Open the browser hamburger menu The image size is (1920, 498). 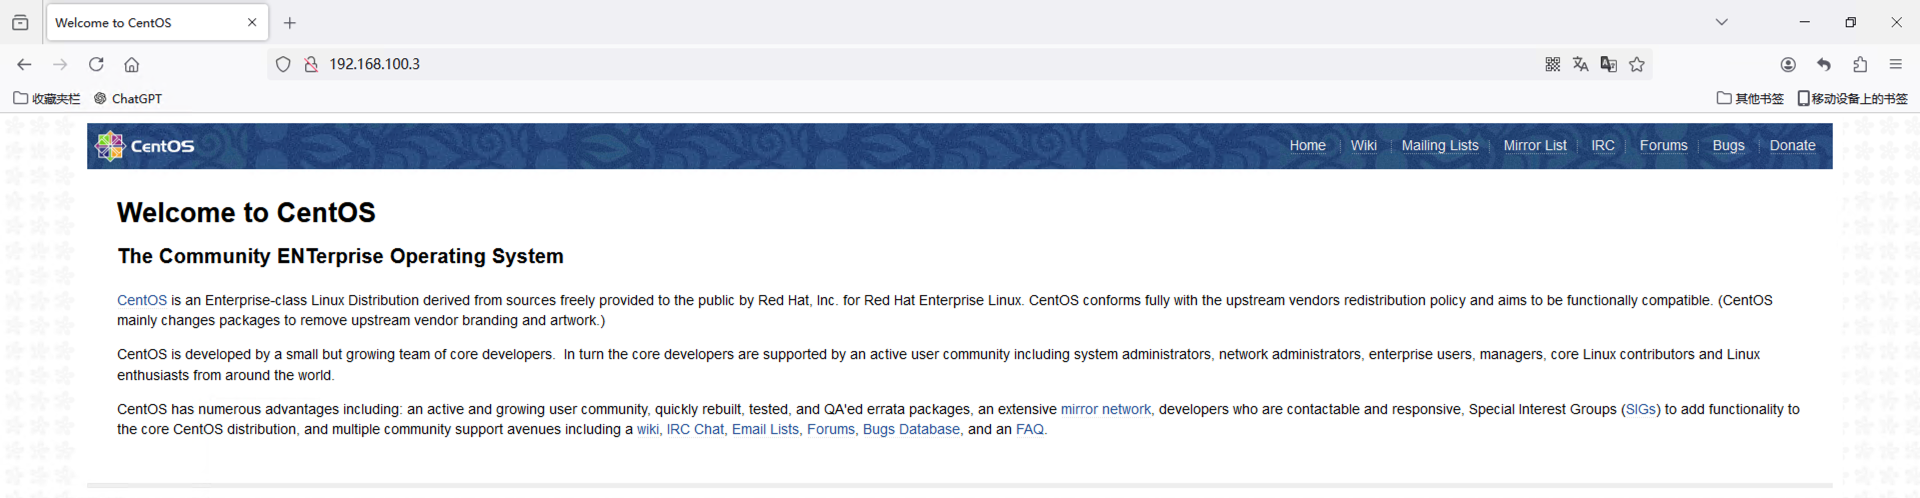(1896, 64)
